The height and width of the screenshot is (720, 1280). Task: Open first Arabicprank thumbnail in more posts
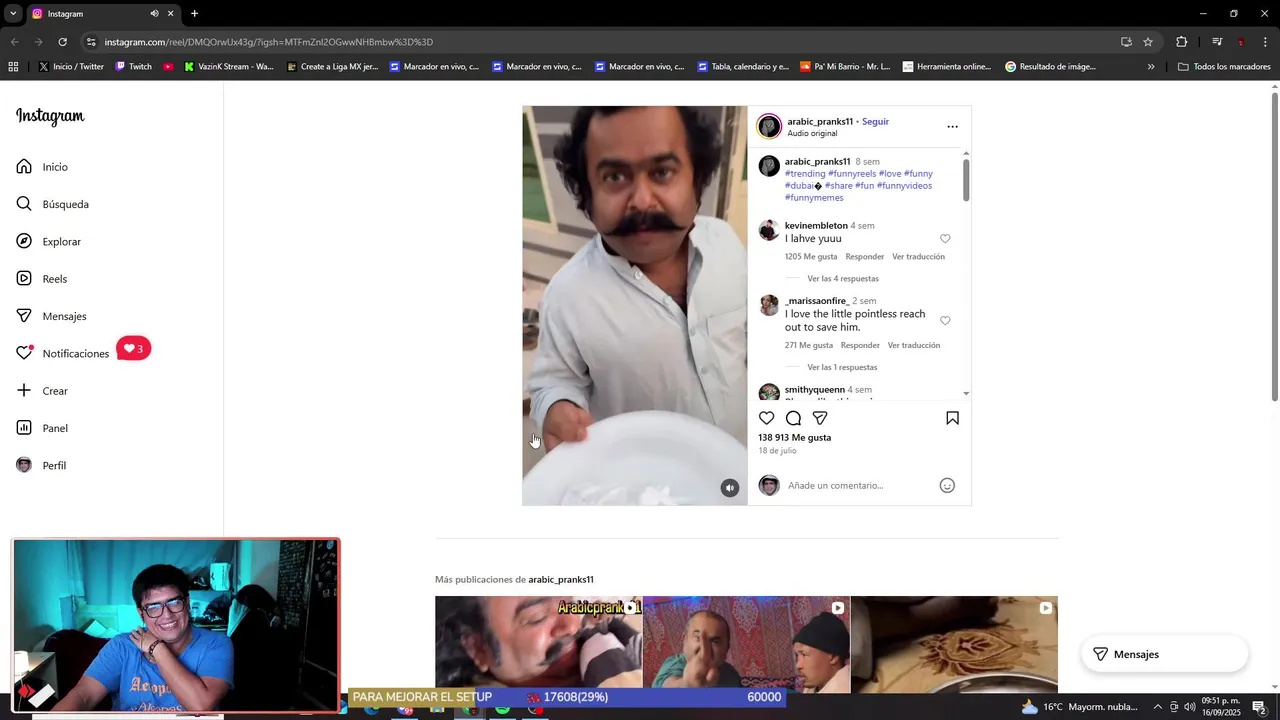[538, 645]
